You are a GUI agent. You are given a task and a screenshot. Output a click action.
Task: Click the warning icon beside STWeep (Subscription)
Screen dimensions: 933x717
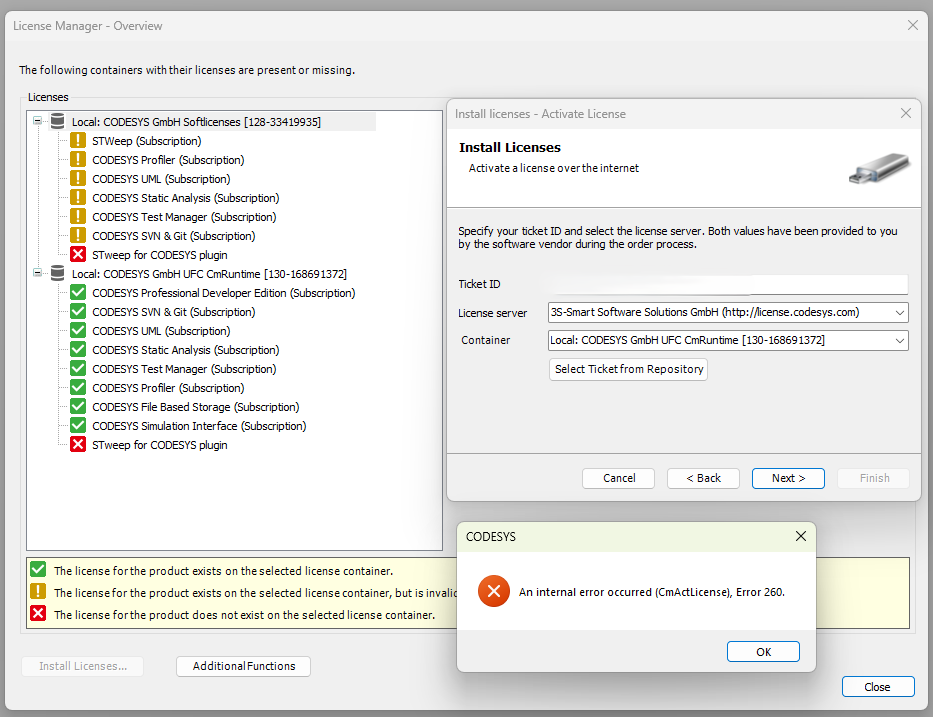[x=78, y=141]
